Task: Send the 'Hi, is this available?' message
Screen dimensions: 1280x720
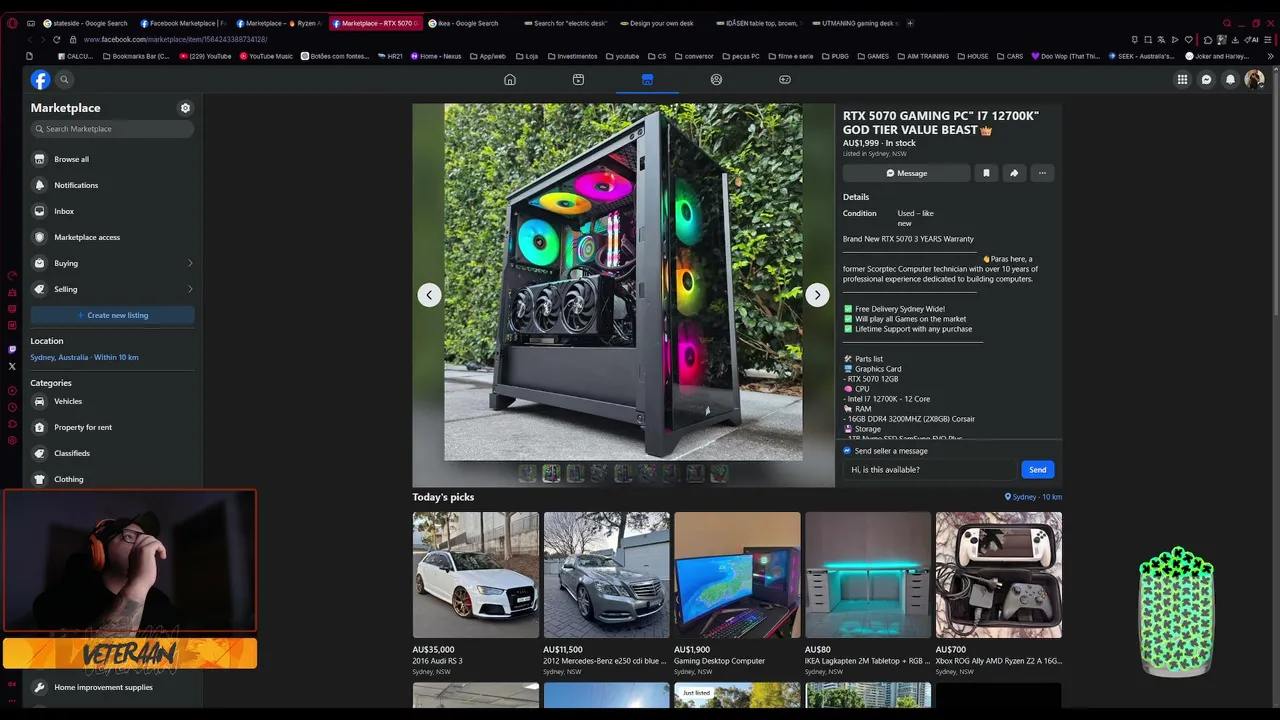Action: coord(1038,470)
